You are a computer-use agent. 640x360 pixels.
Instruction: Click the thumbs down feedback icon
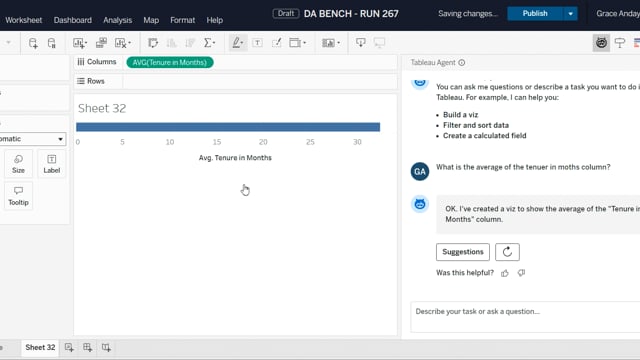click(x=521, y=273)
